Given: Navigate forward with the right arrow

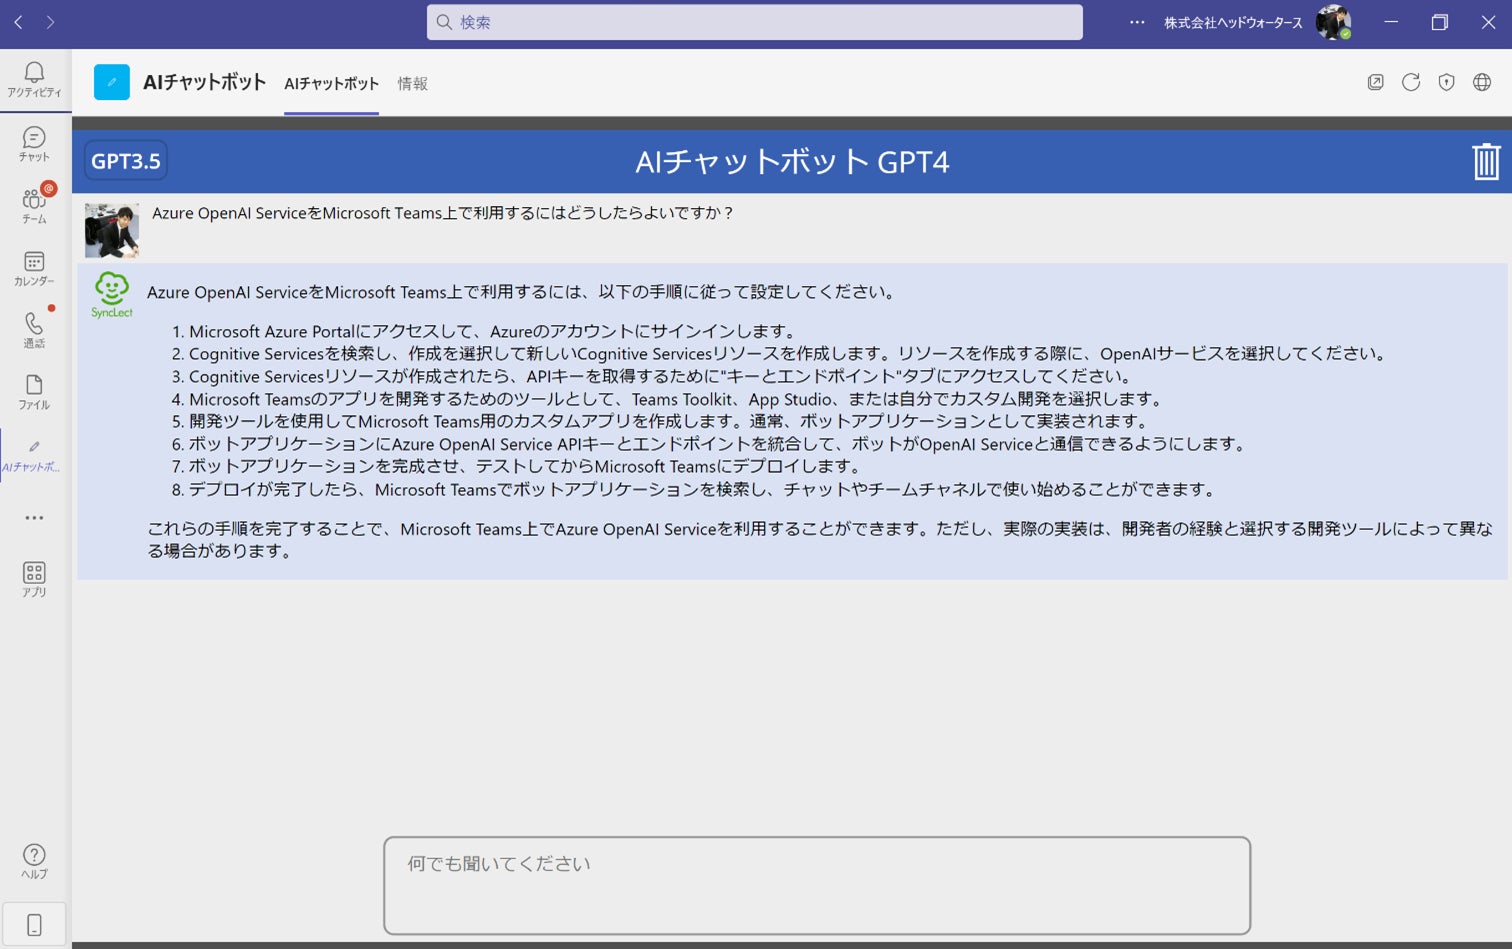Looking at the screenshot, I should coord(50,22).
